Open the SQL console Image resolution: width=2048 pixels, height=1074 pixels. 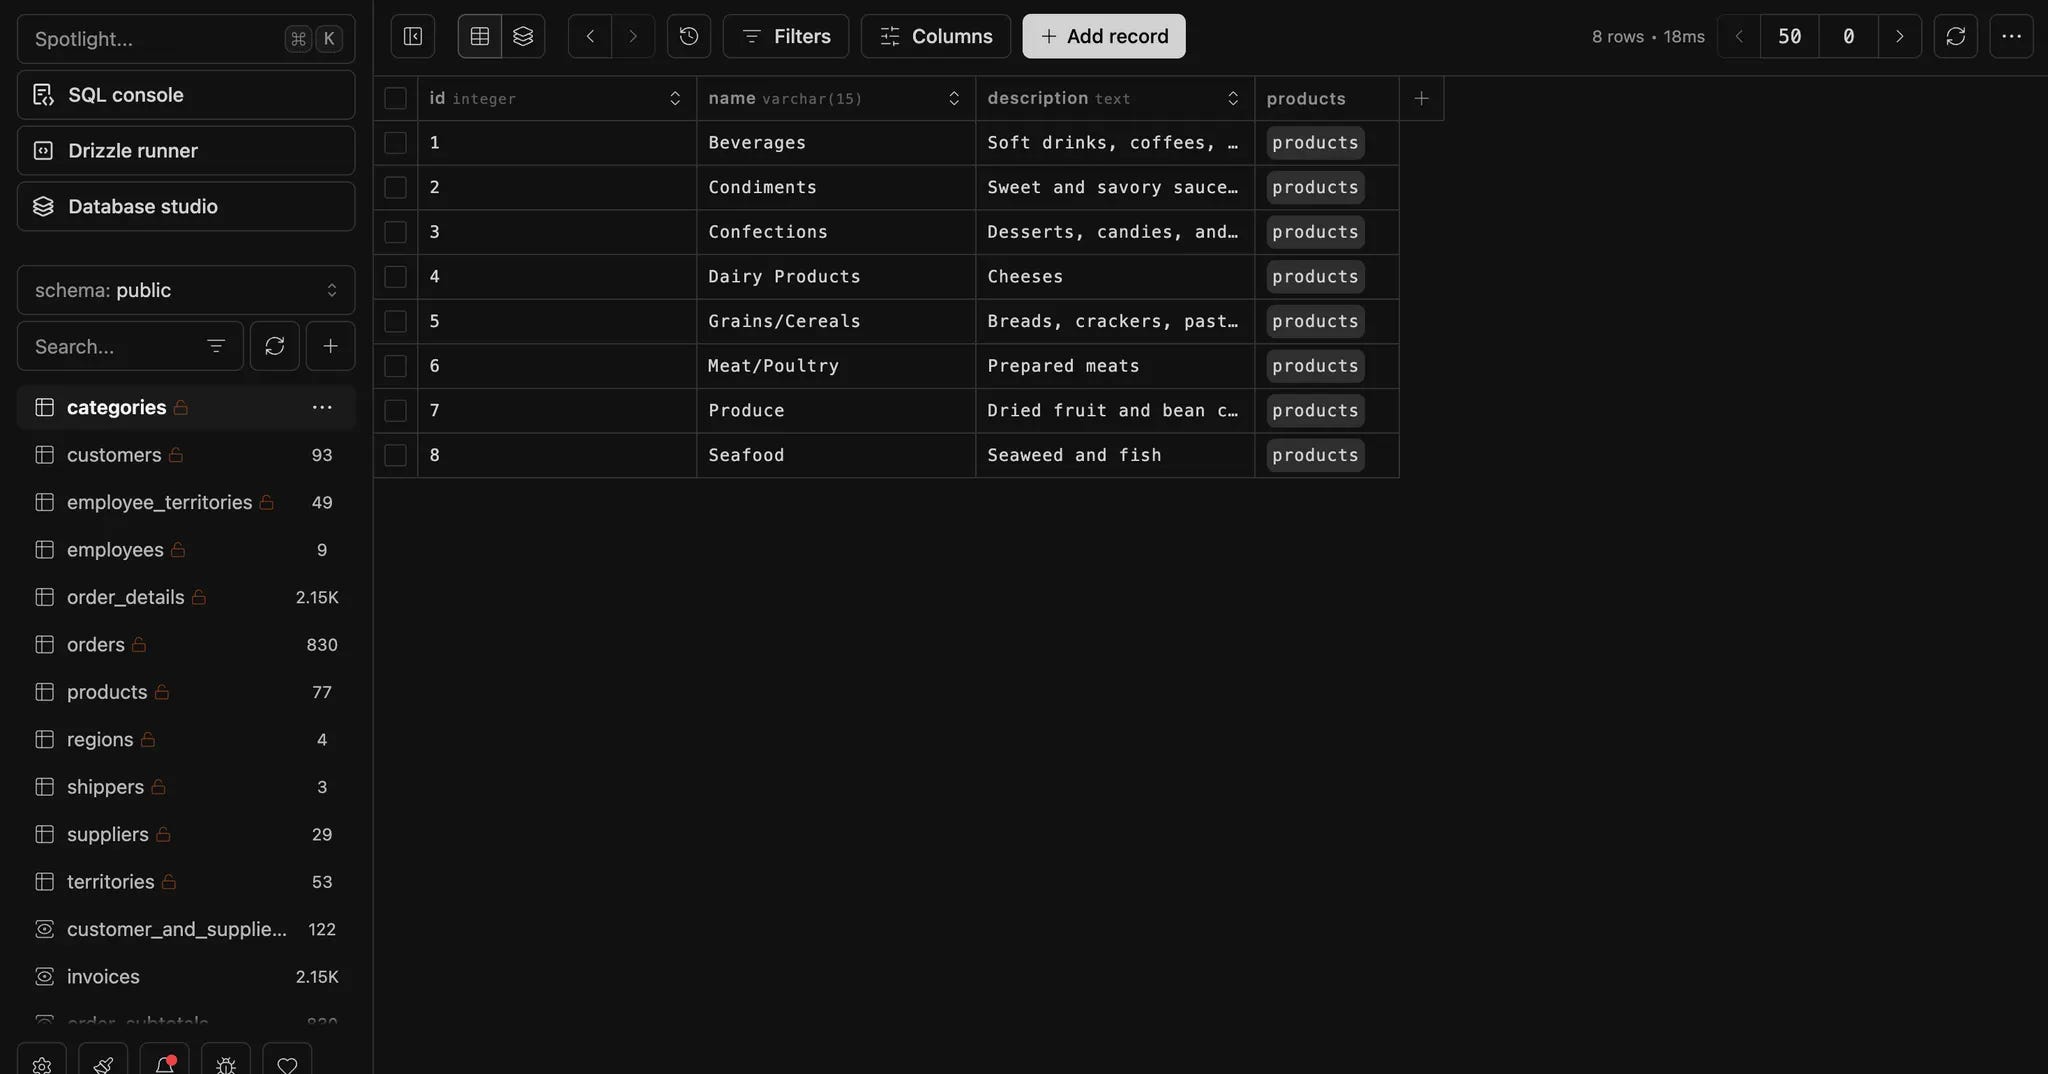[x=186, y=95]
